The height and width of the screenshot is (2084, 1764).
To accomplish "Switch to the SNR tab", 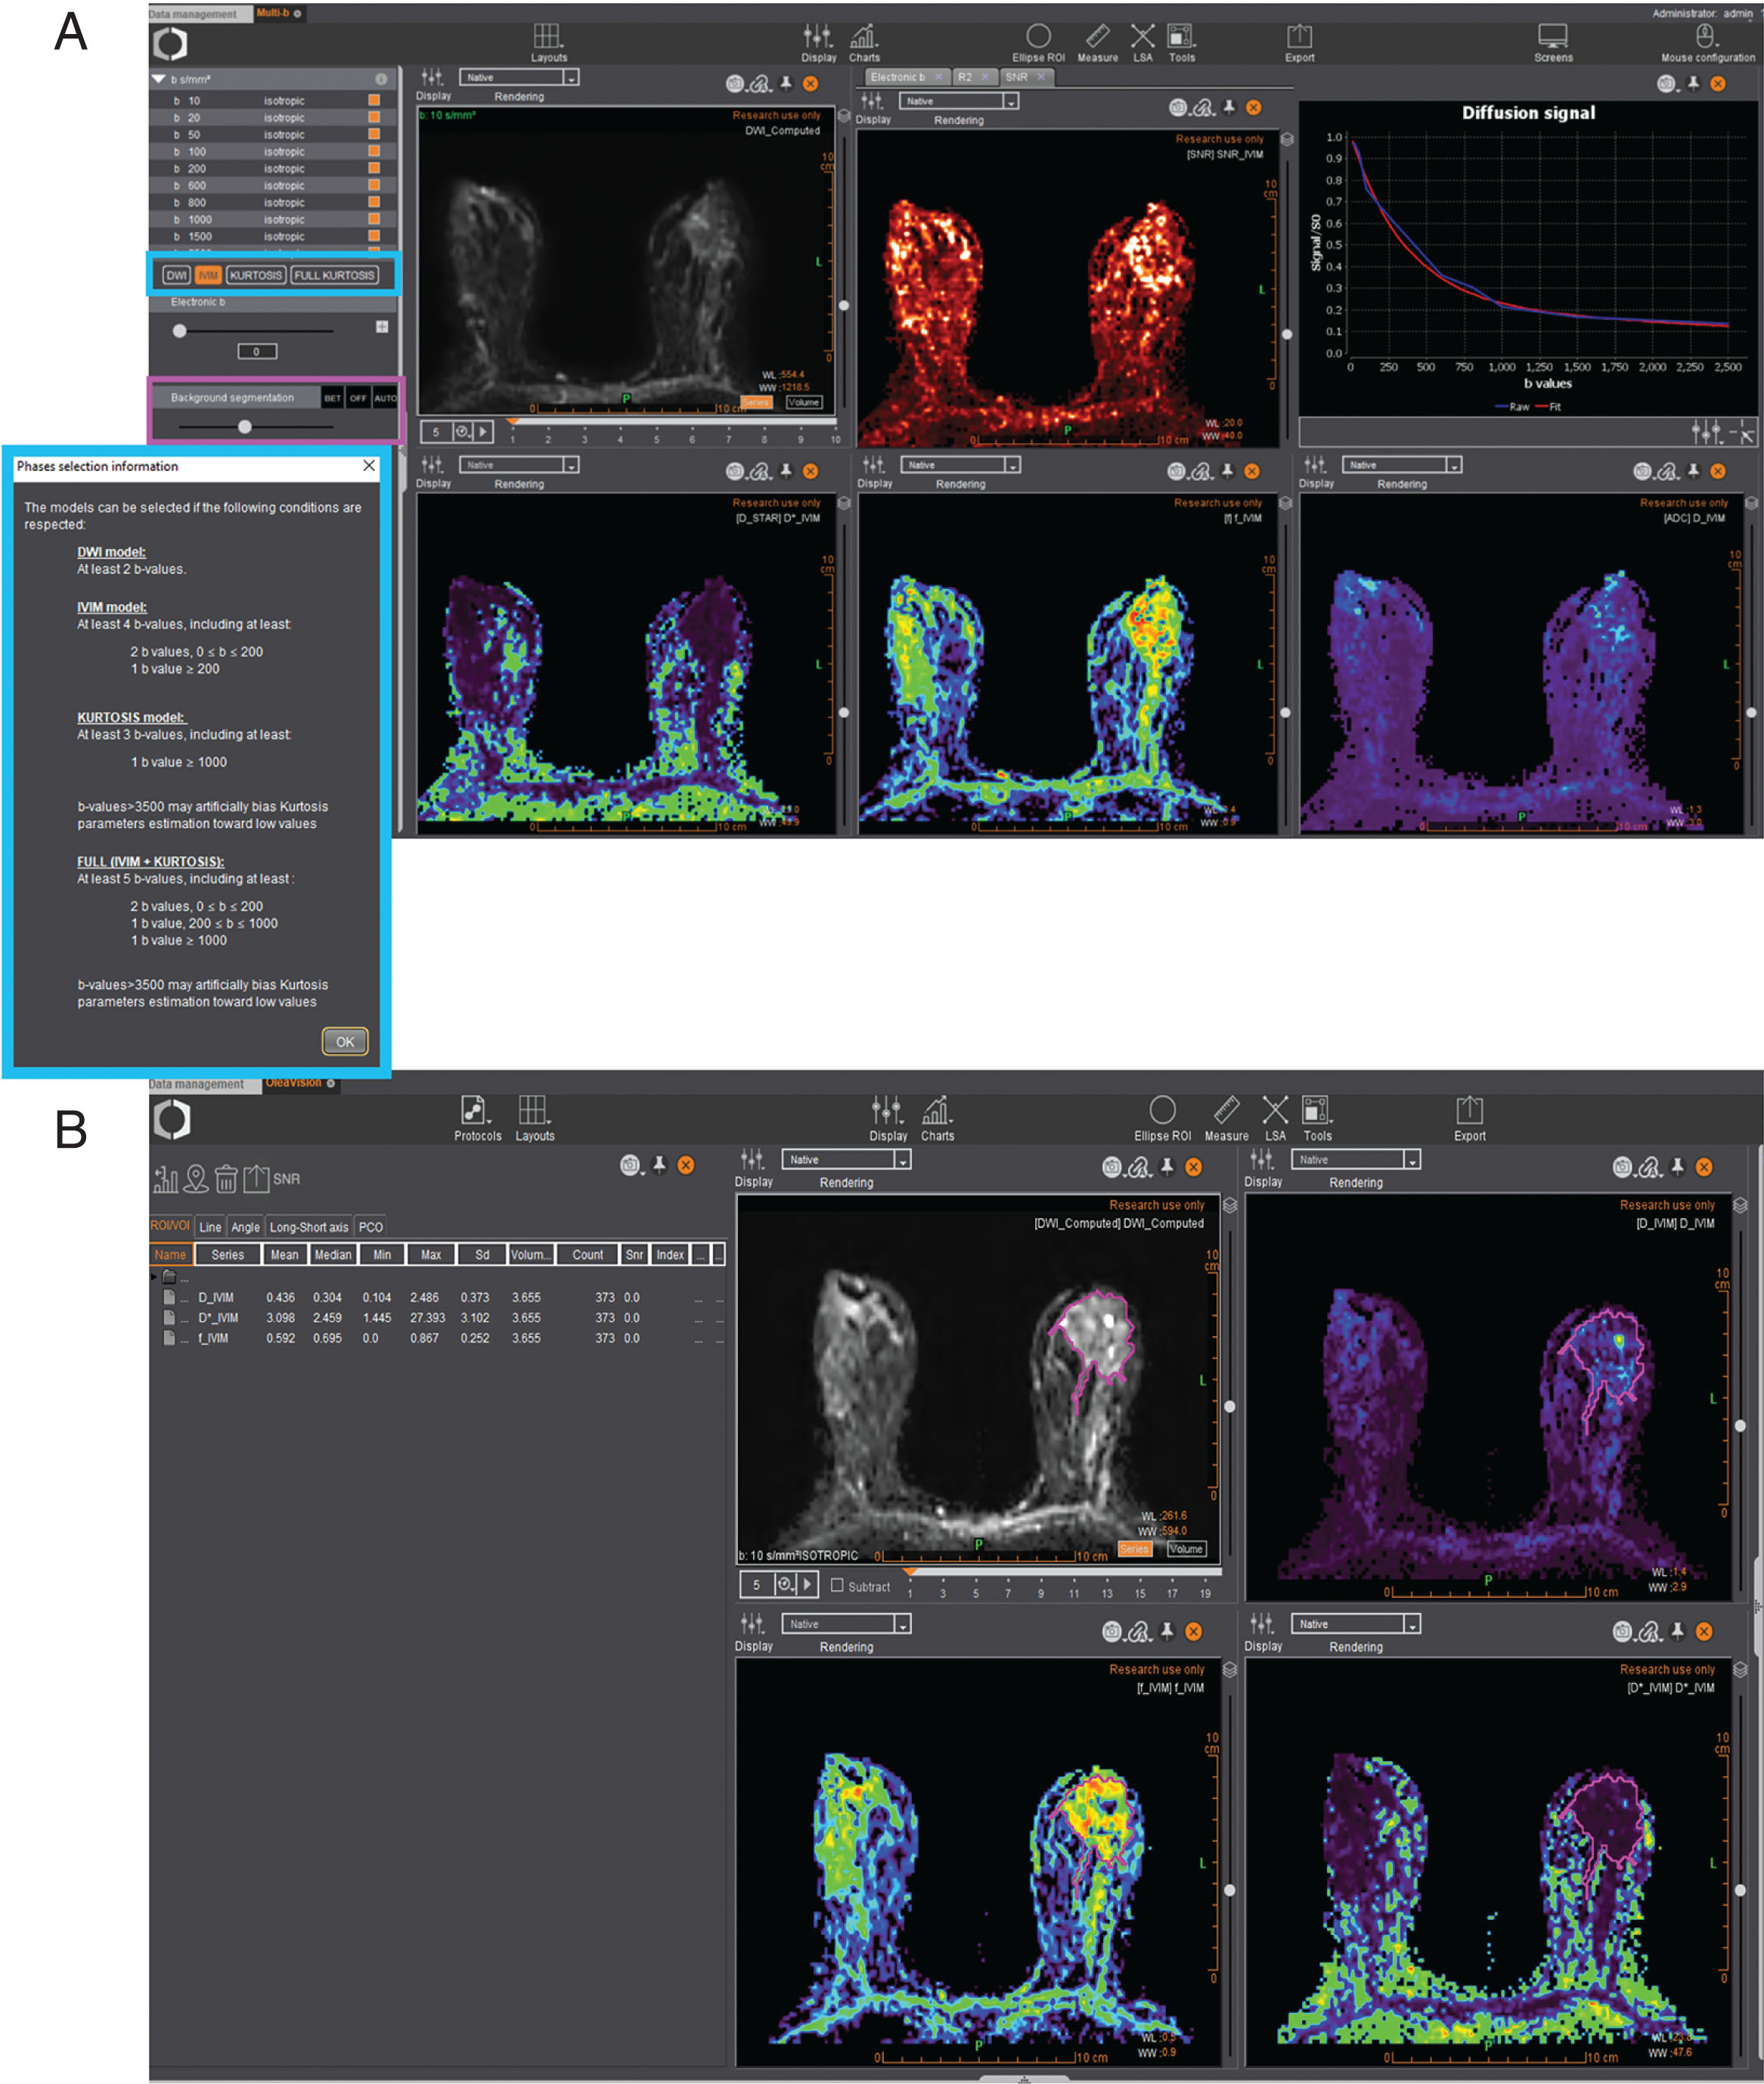I will [1018, 77].
